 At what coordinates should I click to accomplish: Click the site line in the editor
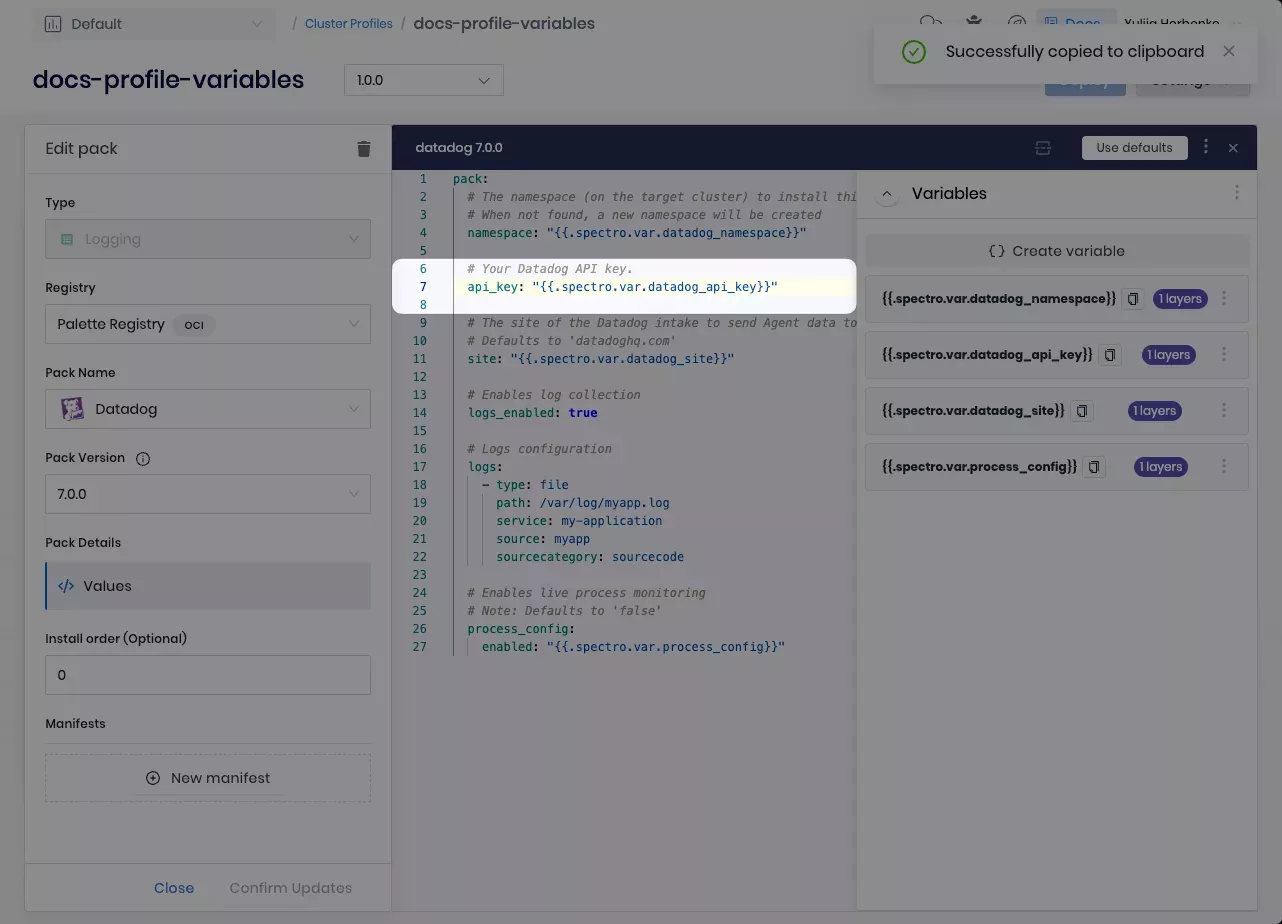(600, 359)
